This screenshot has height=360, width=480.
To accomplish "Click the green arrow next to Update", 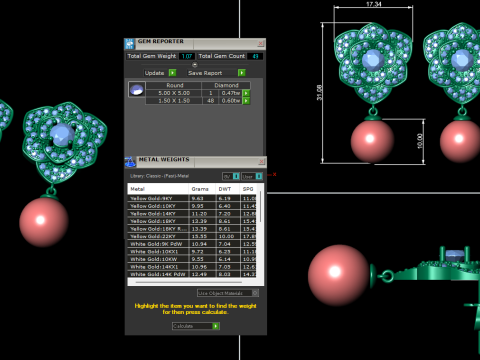I will 172,73.
